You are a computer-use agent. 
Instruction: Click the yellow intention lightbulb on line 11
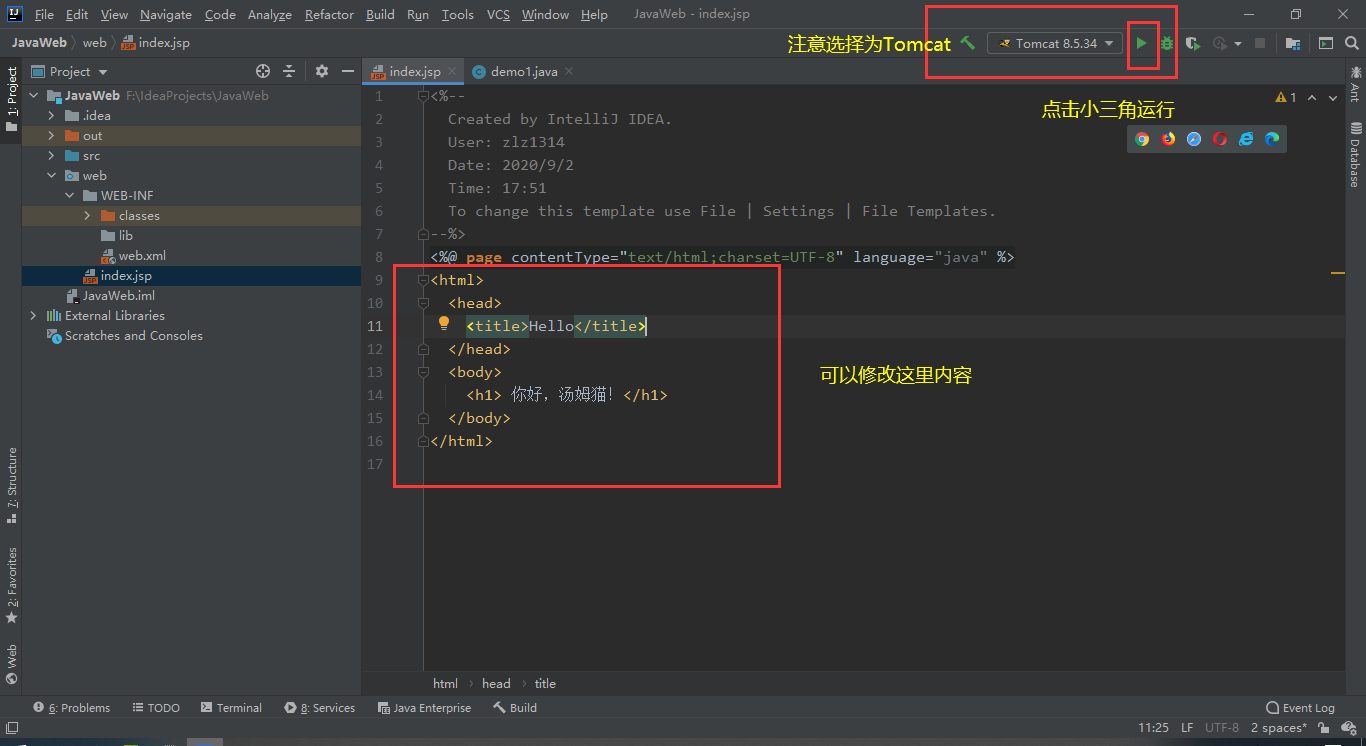pos(445,323)
